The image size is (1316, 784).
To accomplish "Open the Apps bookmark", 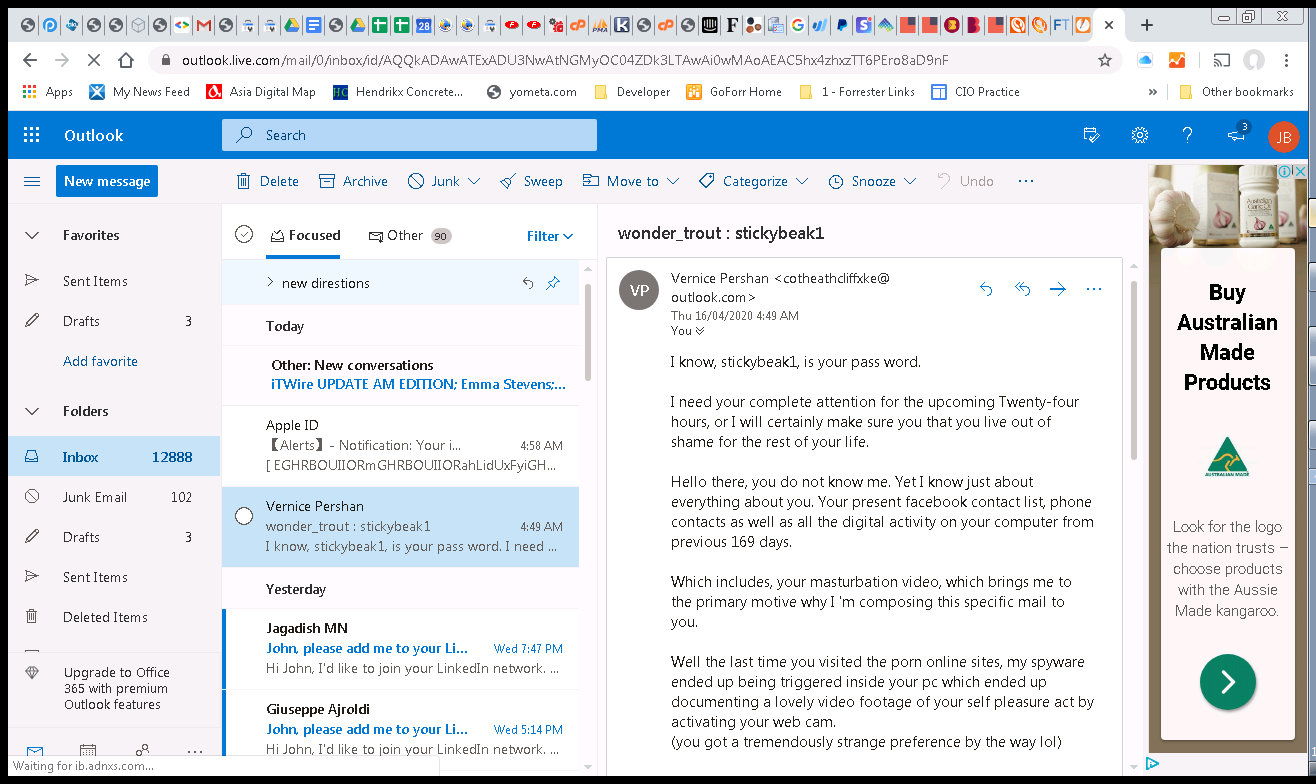I will (48, 91).
